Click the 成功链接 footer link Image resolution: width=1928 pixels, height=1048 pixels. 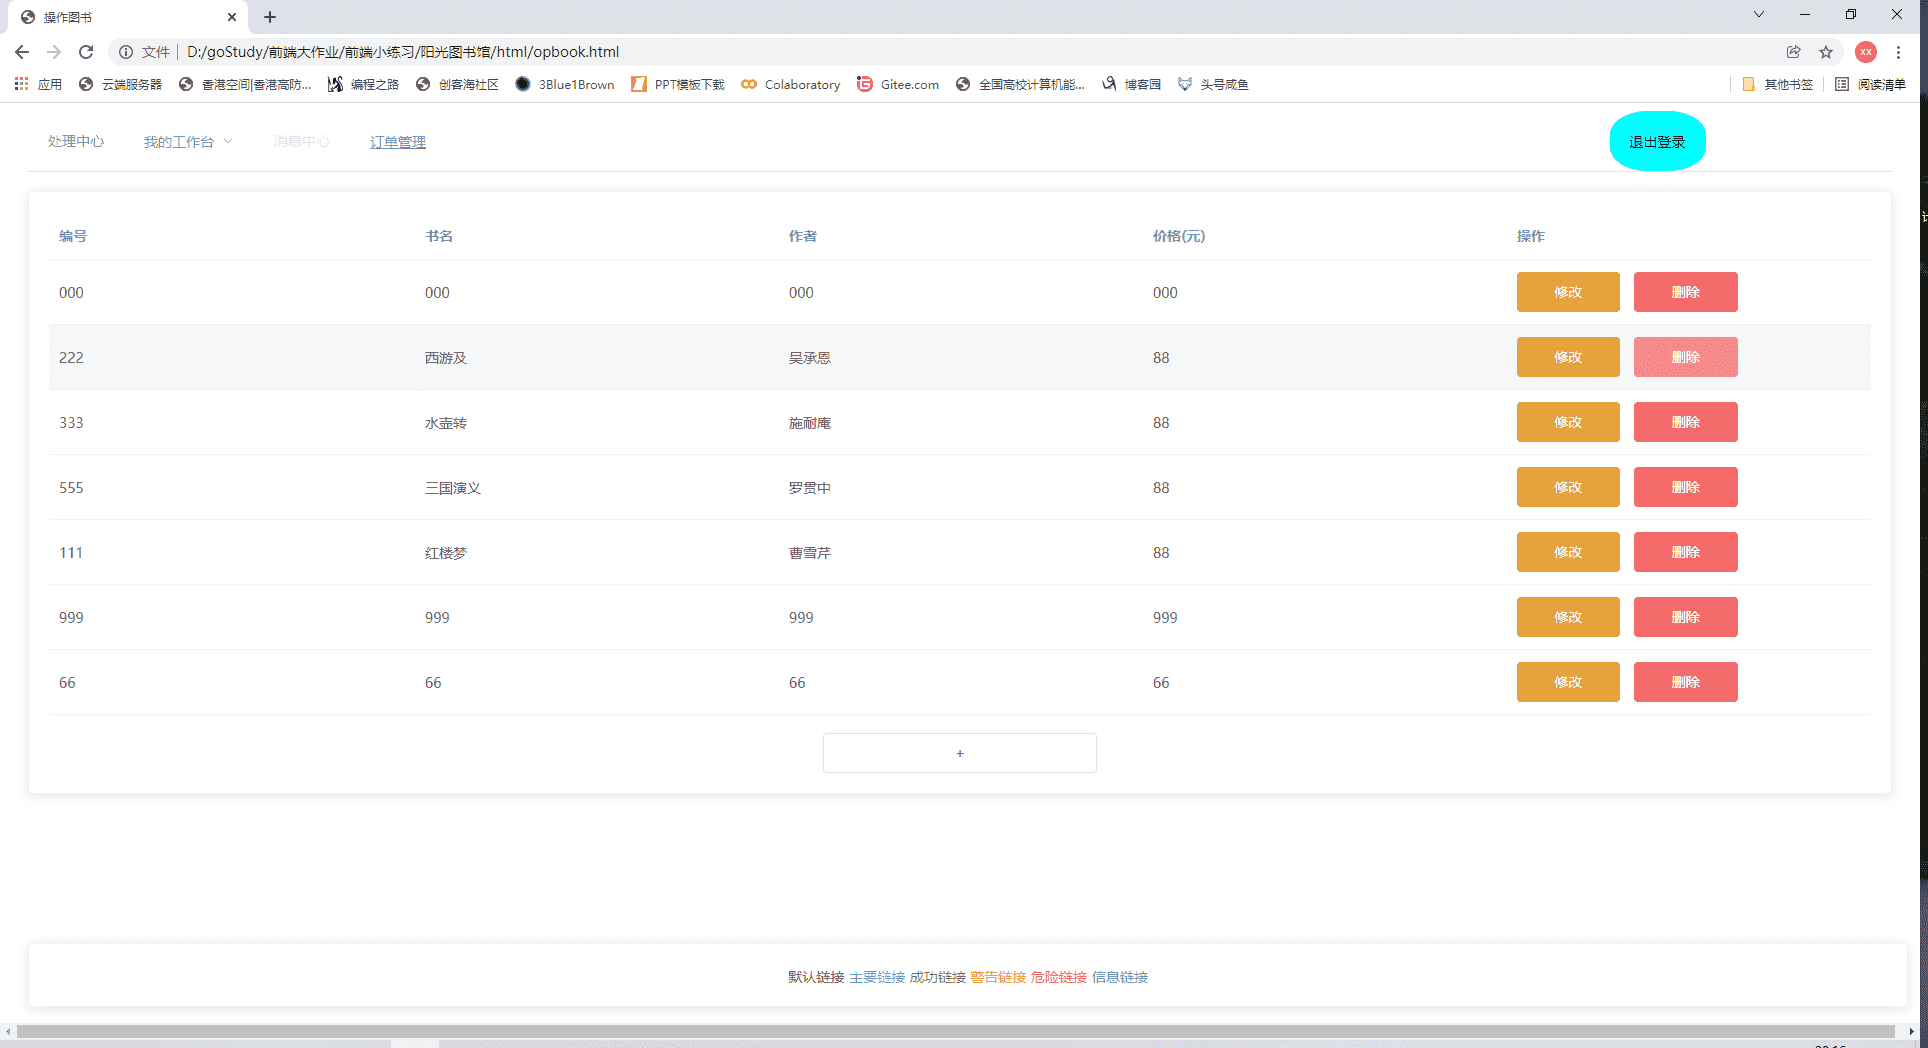[x=938, y=977]
